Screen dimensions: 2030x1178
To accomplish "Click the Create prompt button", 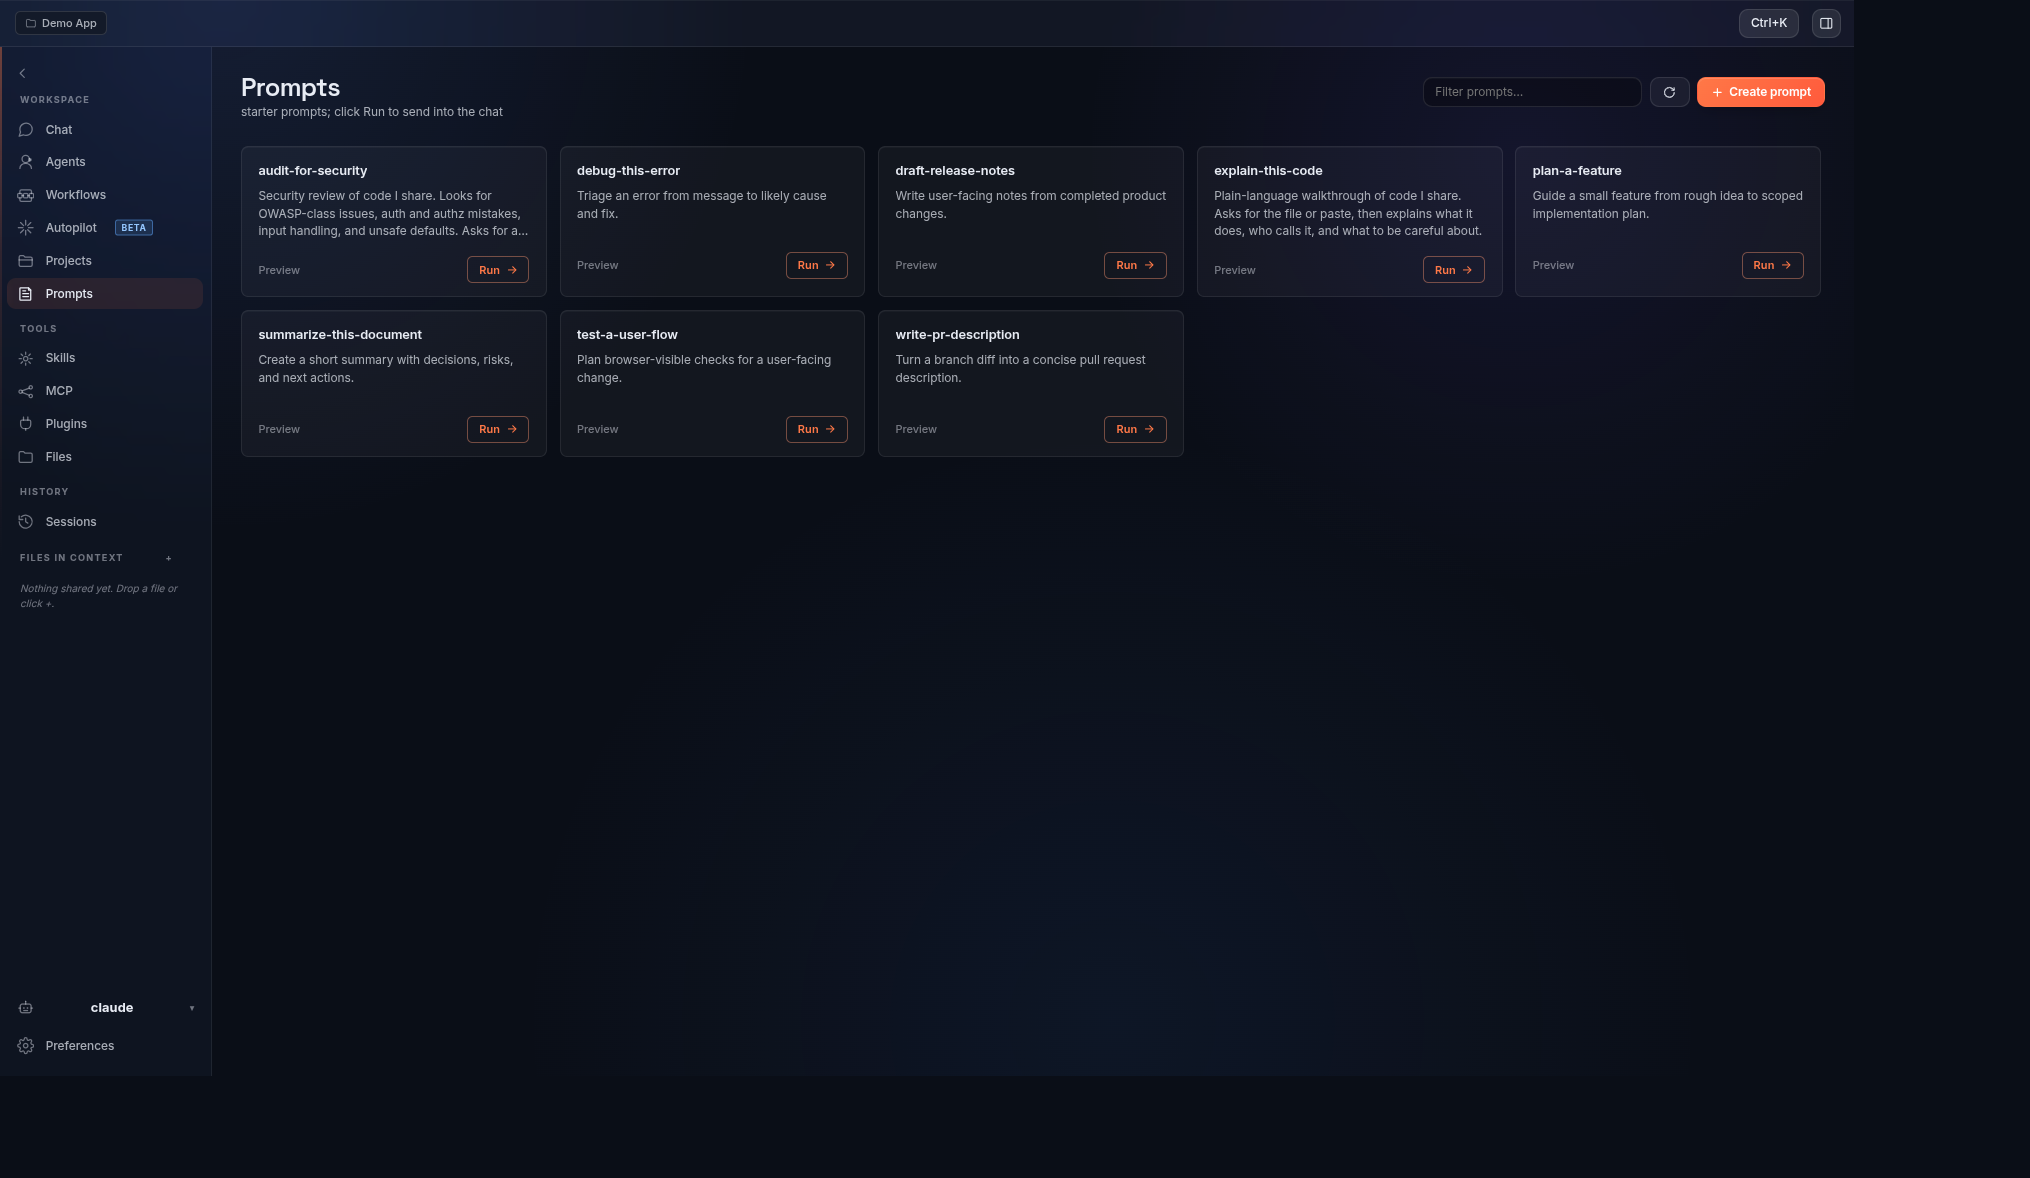I will pos(1760,92).
